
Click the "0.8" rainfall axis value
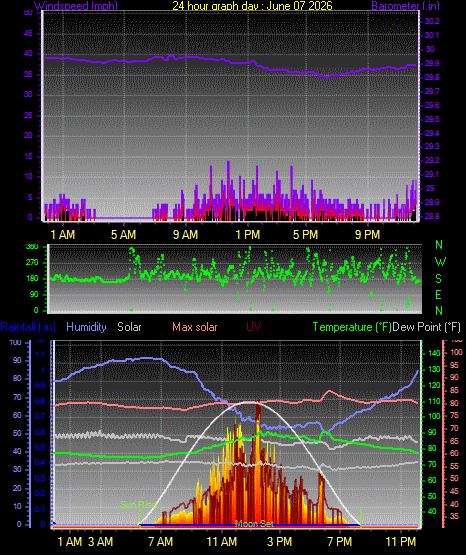40,401
